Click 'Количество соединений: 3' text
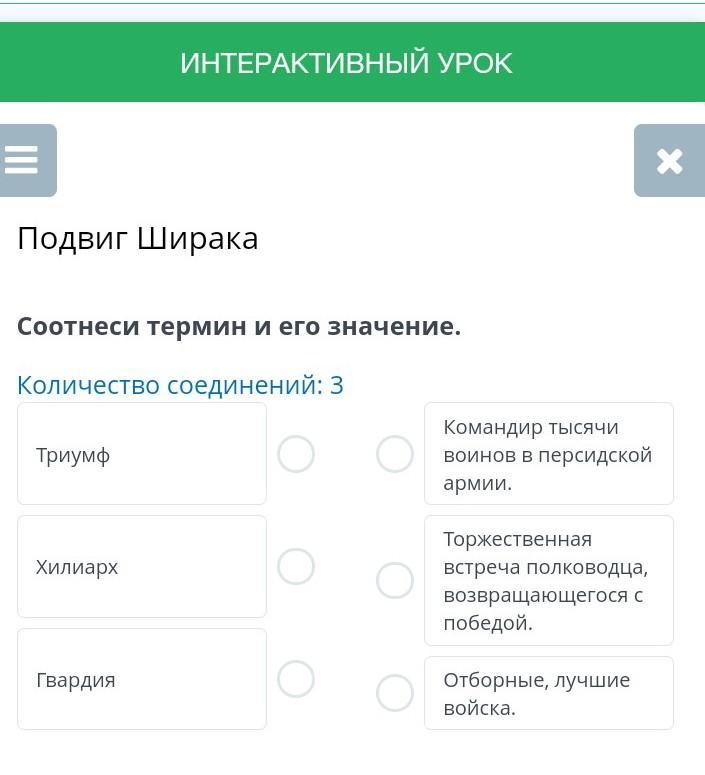The height and width of the screenshot is (775, 705). tap(180, 385)
